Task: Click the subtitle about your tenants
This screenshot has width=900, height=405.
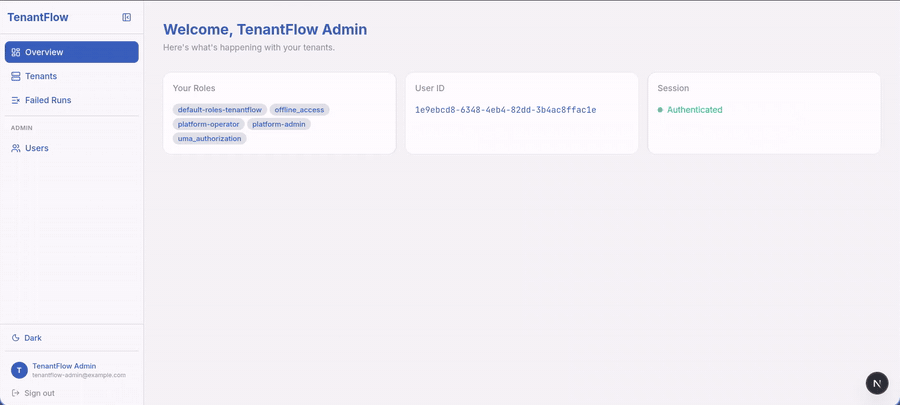Action: 249,48
